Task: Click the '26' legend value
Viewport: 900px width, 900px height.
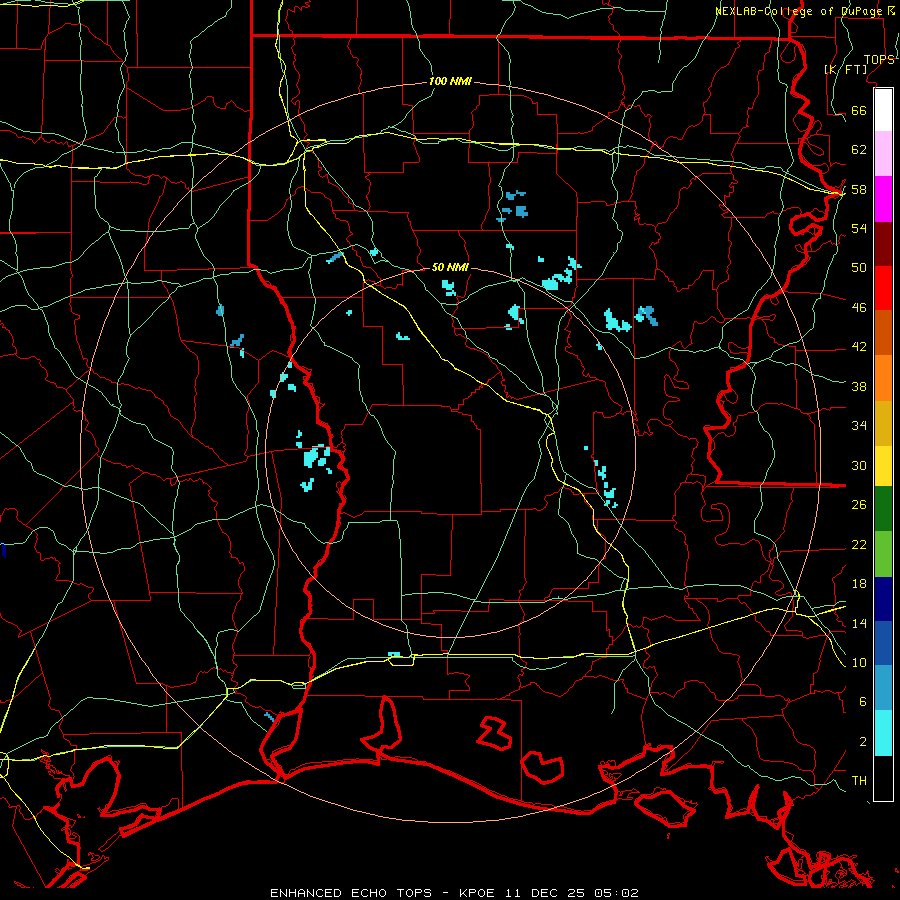Action: click(x=859, y=505)
